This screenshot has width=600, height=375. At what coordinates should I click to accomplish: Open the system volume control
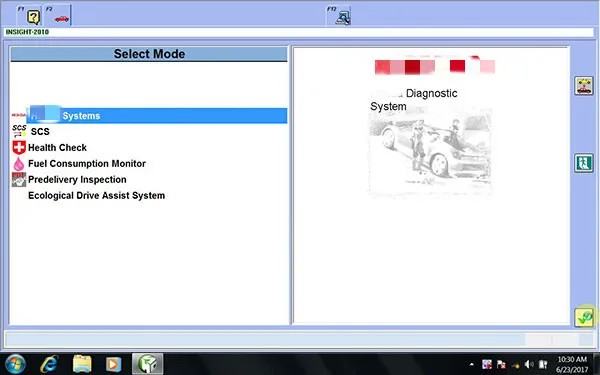(529, 364)
